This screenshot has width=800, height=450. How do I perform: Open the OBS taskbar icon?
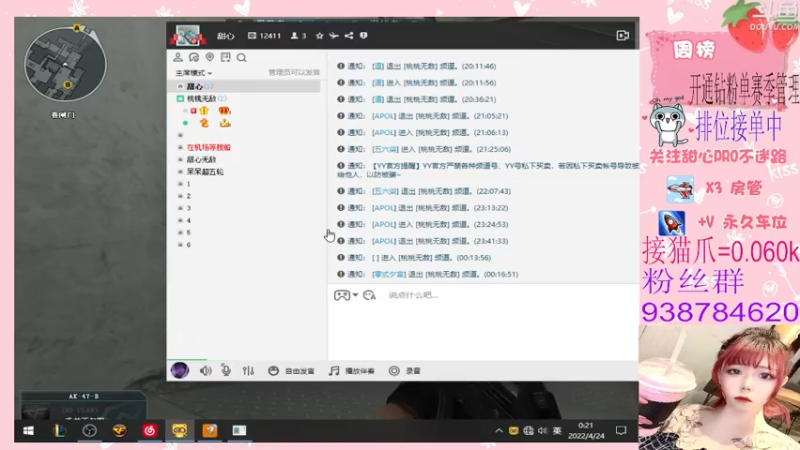coord(89,431)
